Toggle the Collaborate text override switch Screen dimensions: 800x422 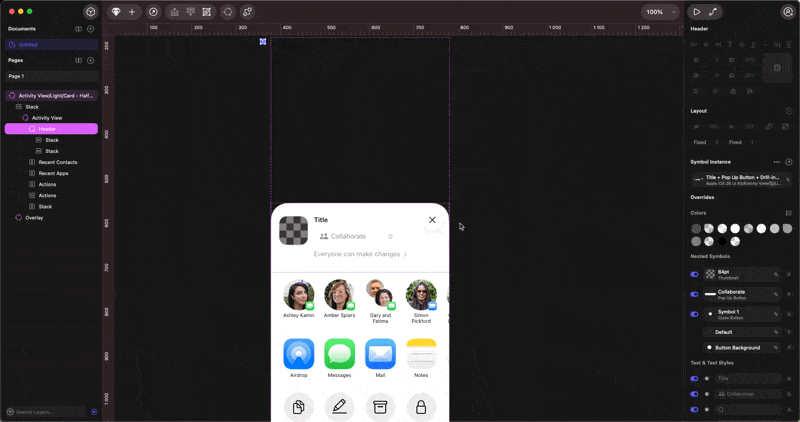(x=694, y=394)
